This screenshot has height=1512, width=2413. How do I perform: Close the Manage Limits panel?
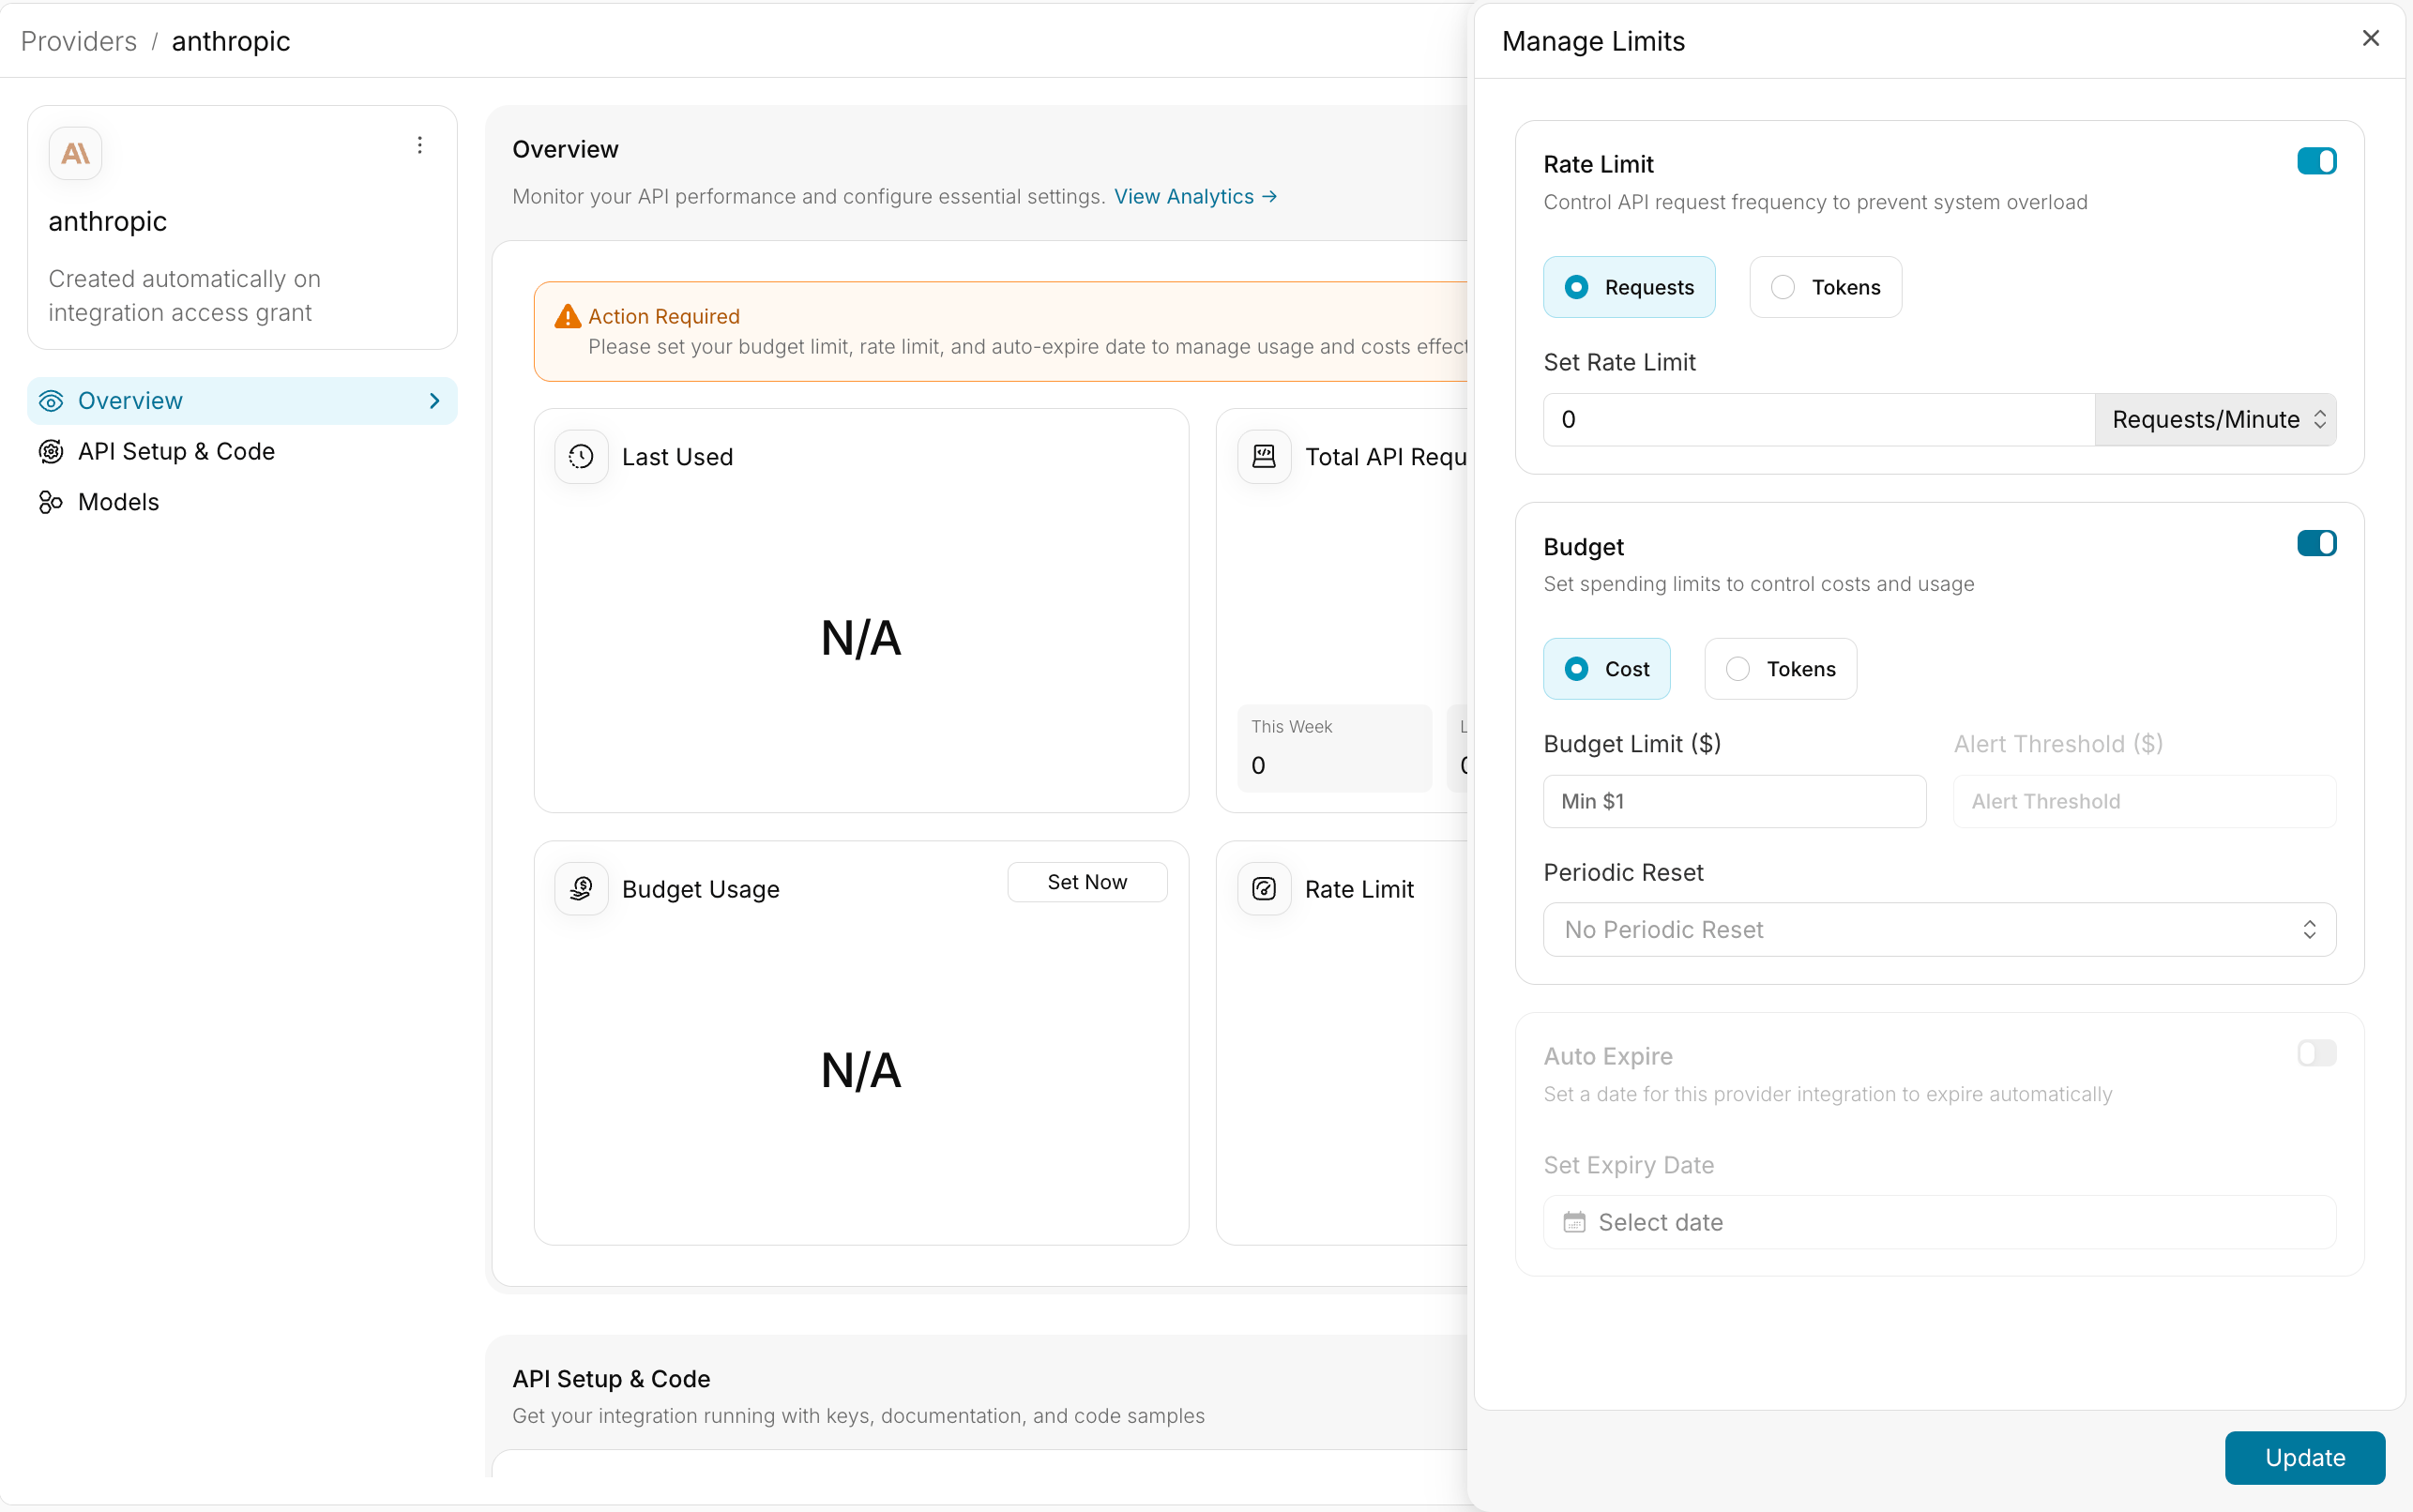pyautogui.click(x=2370, y=38)
